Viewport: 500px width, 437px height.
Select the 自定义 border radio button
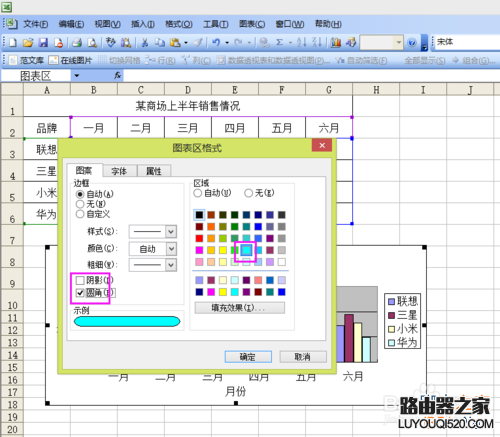pos(80,214)
